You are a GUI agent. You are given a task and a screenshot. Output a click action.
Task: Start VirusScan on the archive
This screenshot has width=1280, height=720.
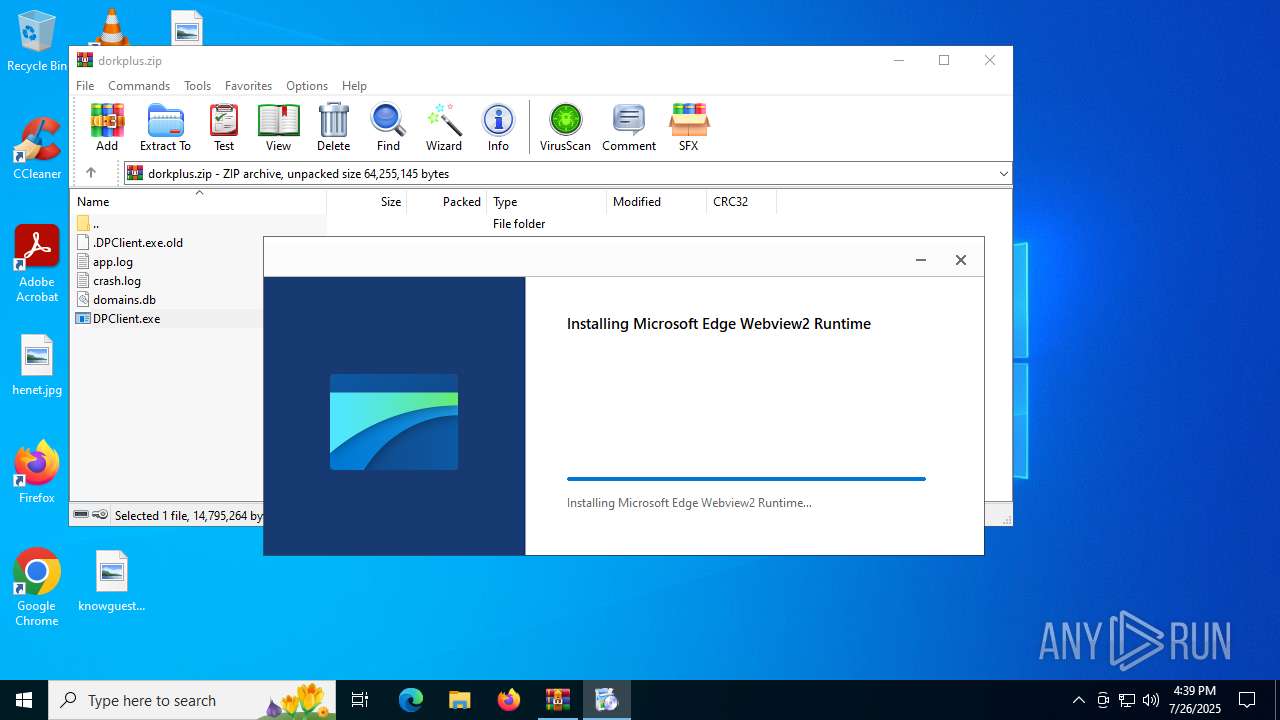565,127
